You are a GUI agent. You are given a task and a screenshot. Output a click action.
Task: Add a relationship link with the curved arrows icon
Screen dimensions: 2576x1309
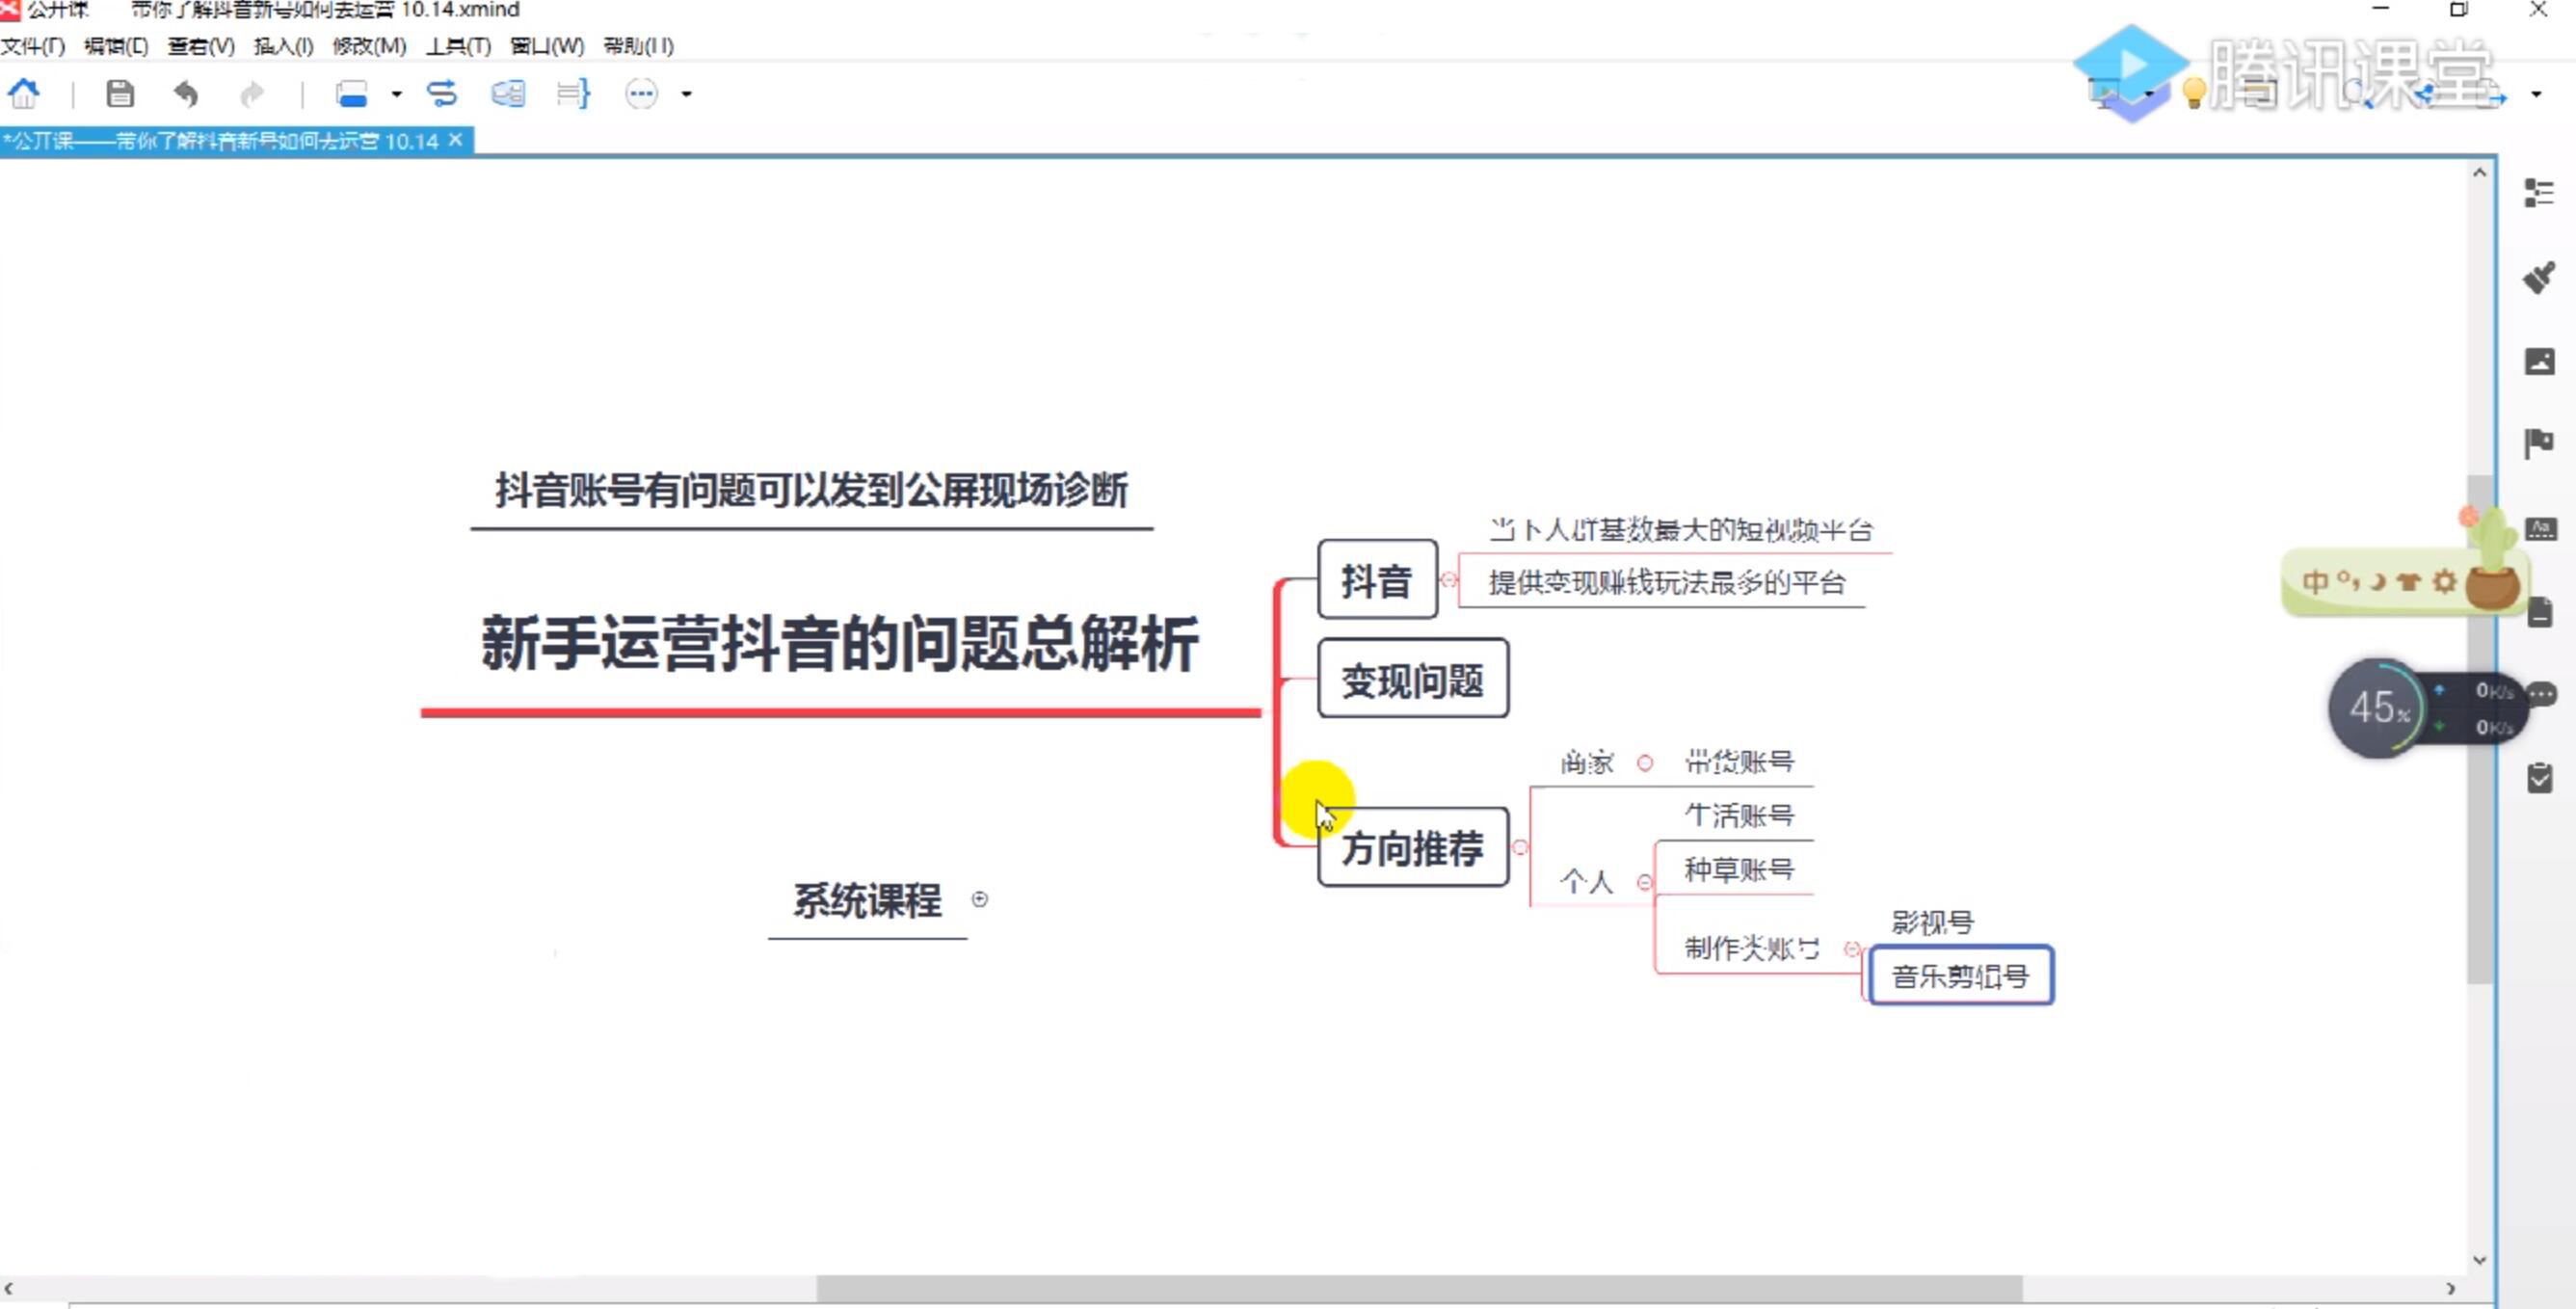point(441,94)
